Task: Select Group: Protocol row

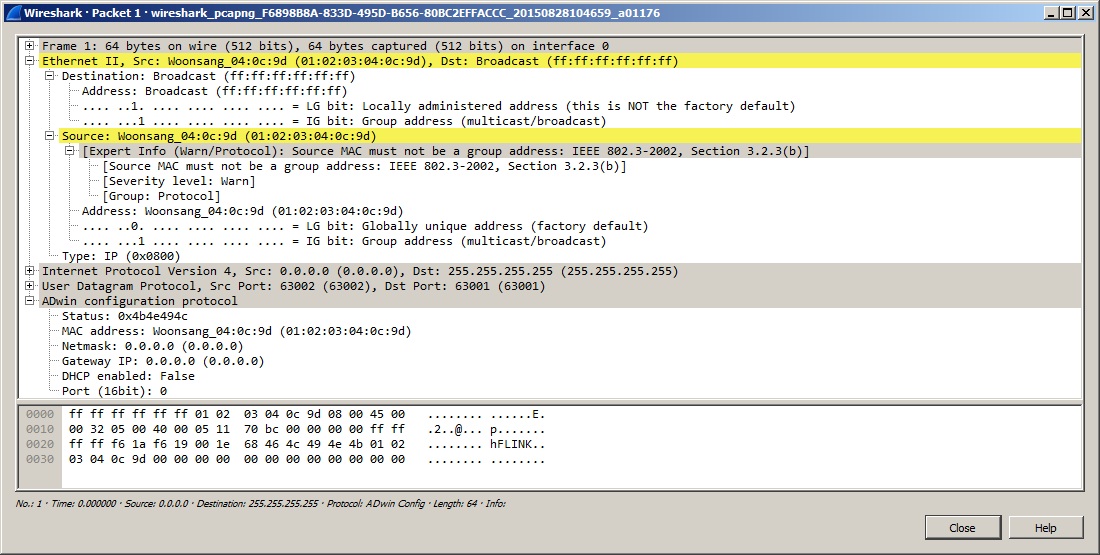Action: pos(161,196)
